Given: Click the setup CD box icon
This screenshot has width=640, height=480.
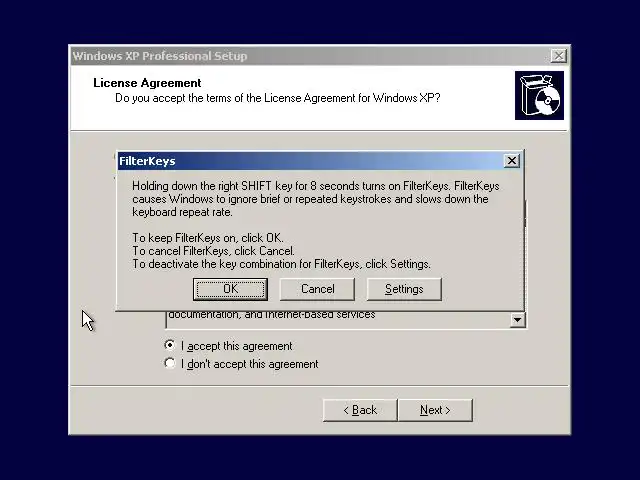Looking at the screenshot, I should click(539, 96).
